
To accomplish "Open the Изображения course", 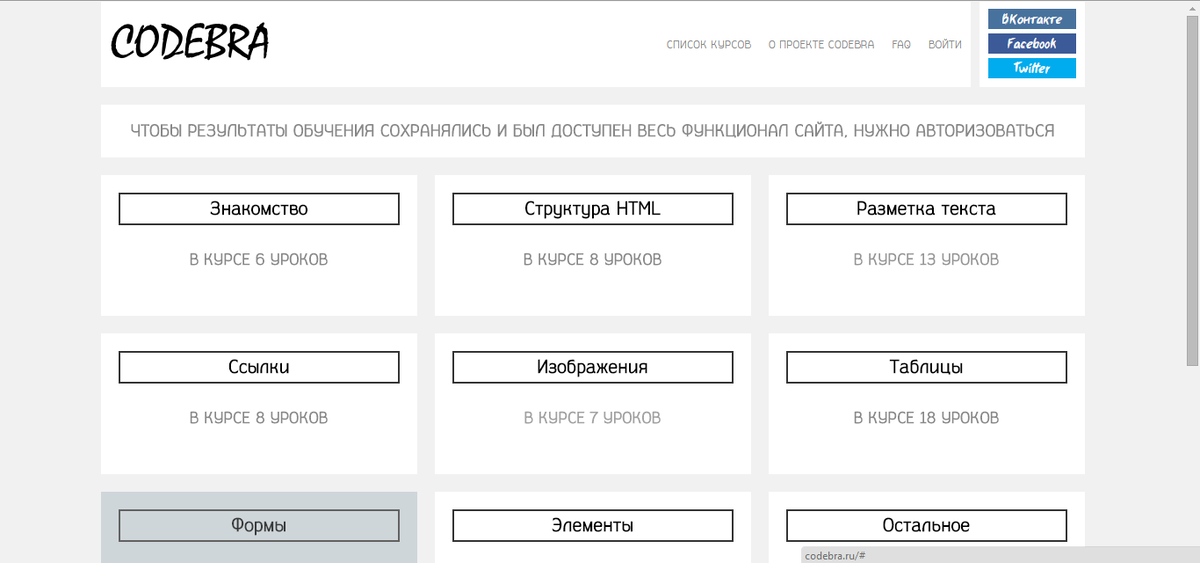I will pos(593,367).
